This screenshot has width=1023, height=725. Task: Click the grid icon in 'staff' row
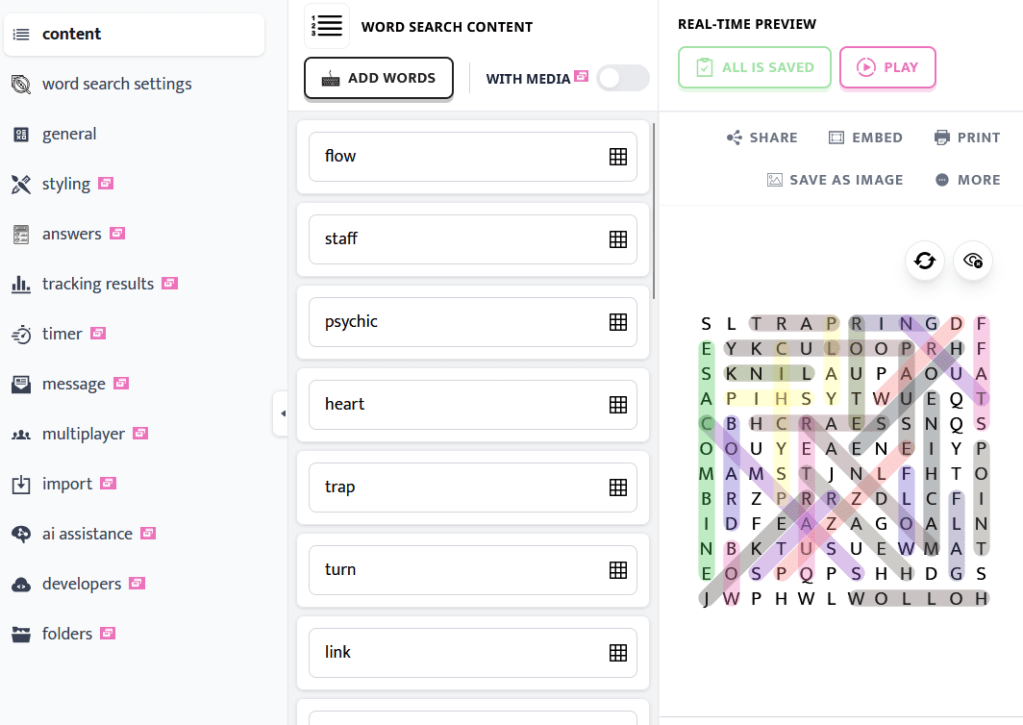tap(618, 239)
